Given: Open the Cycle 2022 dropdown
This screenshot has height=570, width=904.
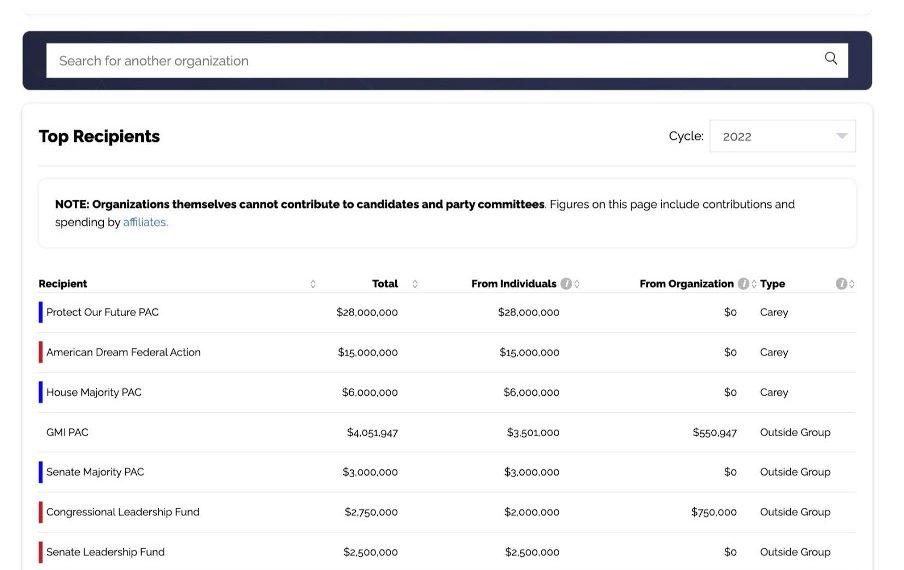Looking at the screenshot, I should (782, 137).
